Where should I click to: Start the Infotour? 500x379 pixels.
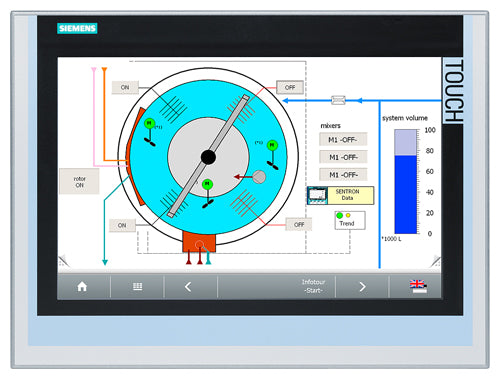point(313,286)
